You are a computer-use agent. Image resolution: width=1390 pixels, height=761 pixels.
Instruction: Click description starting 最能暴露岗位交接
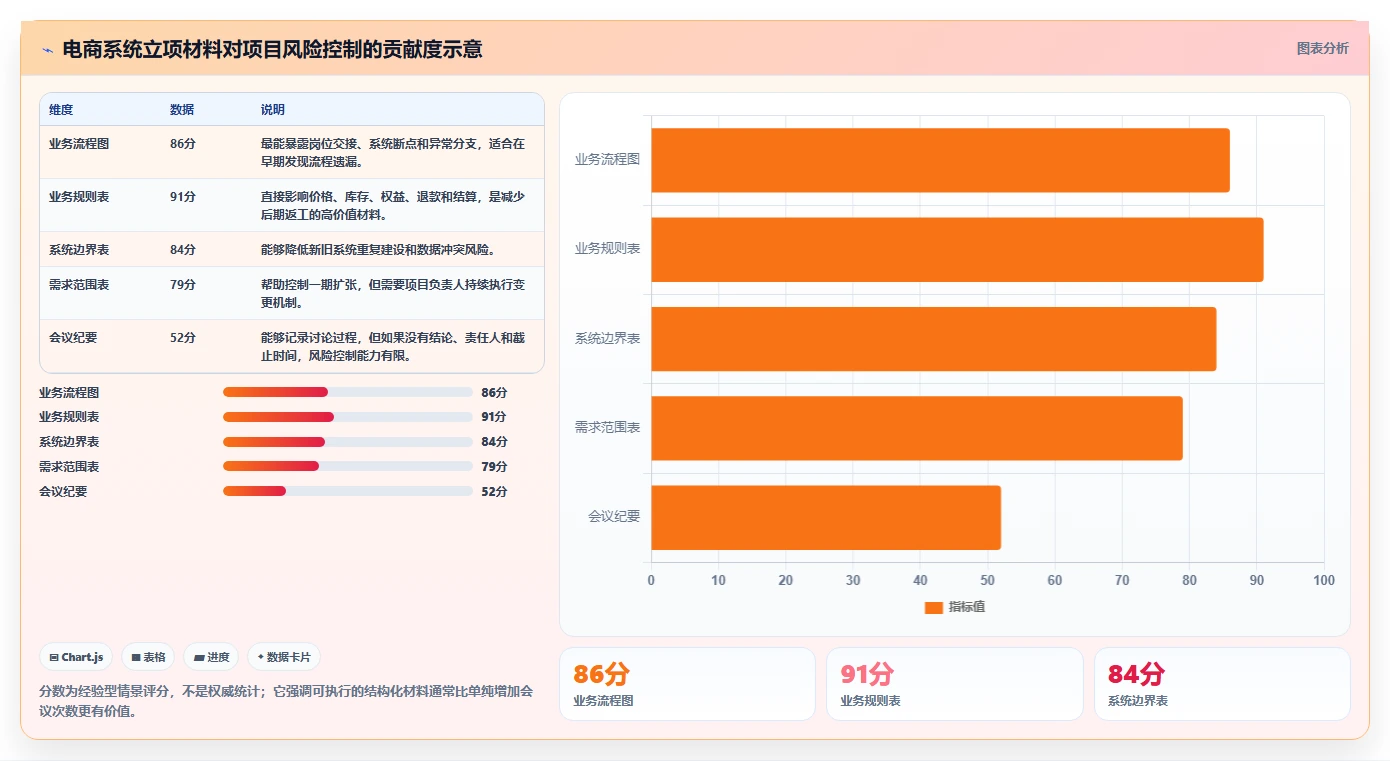(x=393, y=153)
